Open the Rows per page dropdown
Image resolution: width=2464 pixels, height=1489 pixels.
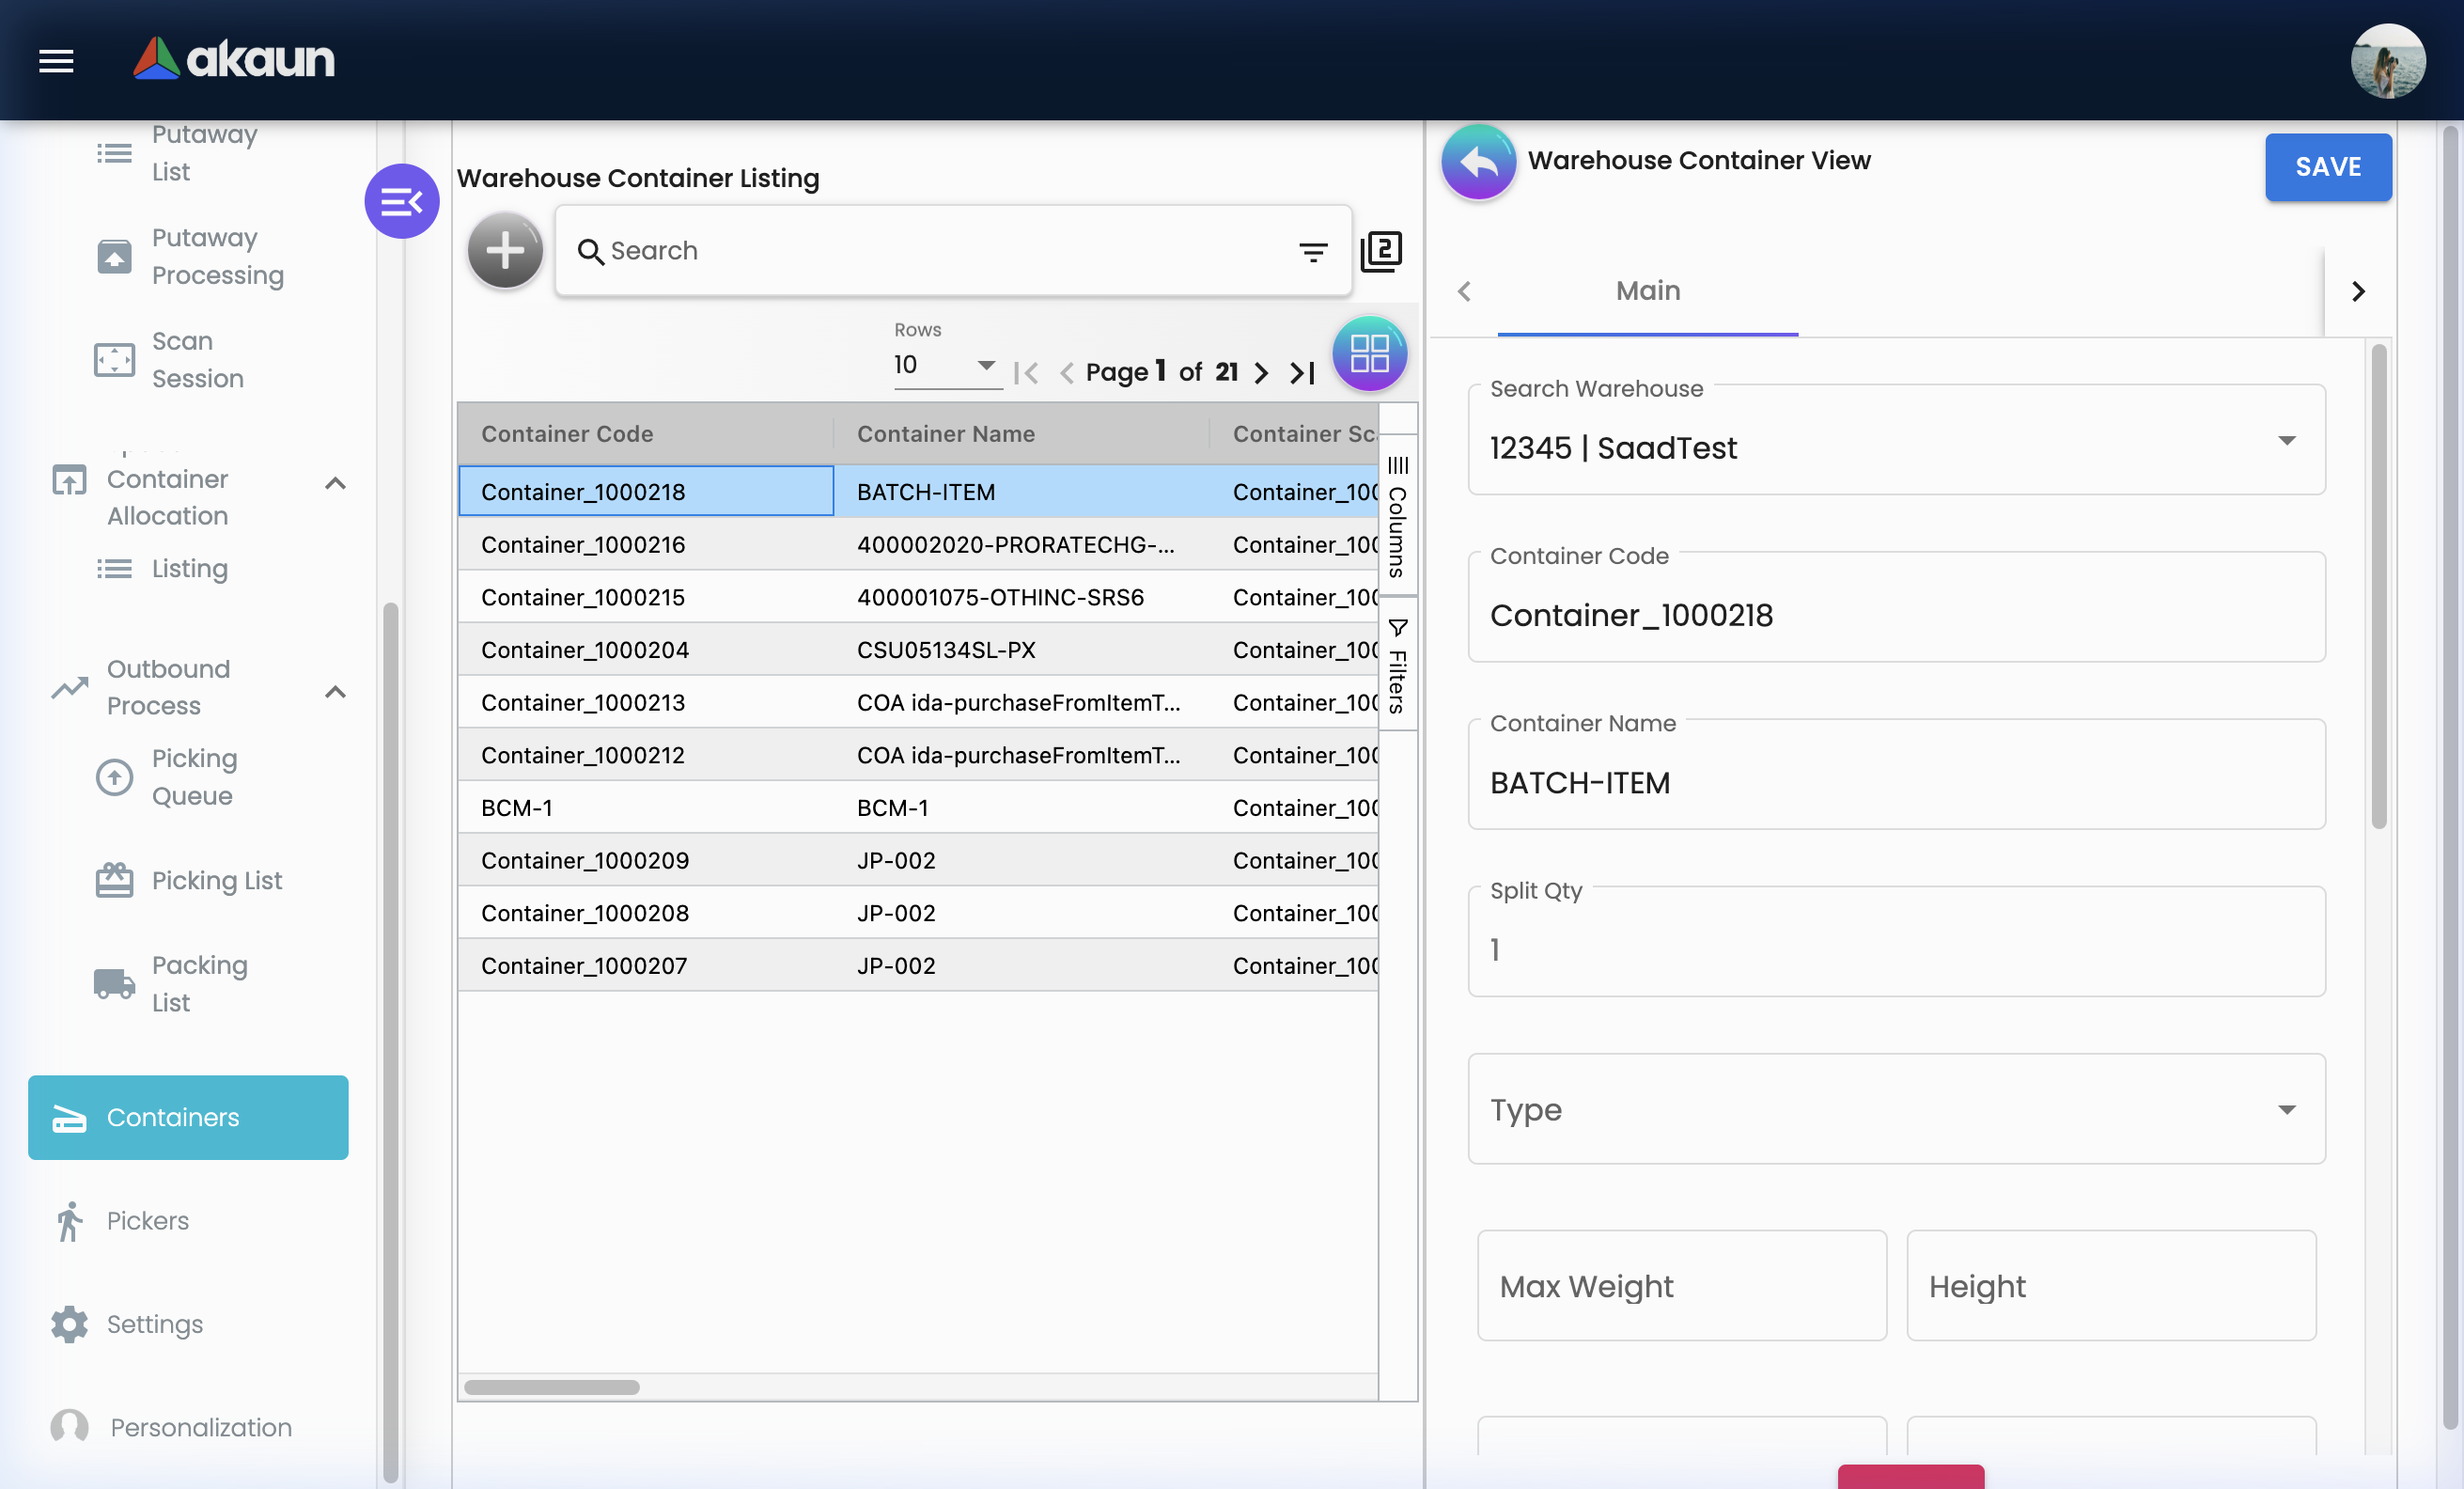(945, 365)
